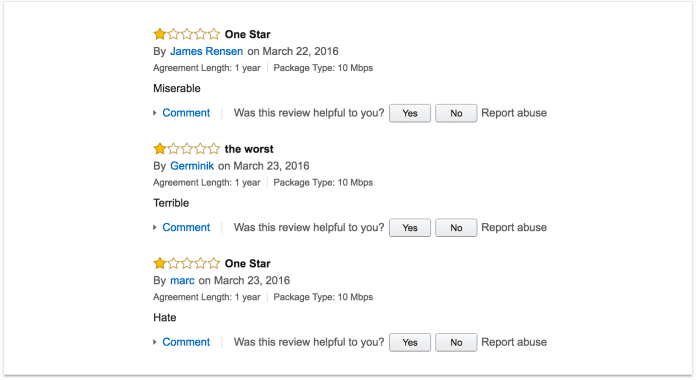
Task: Mark 'Miserable' review as helpful with Yes
Action: [x=410, y=113]
